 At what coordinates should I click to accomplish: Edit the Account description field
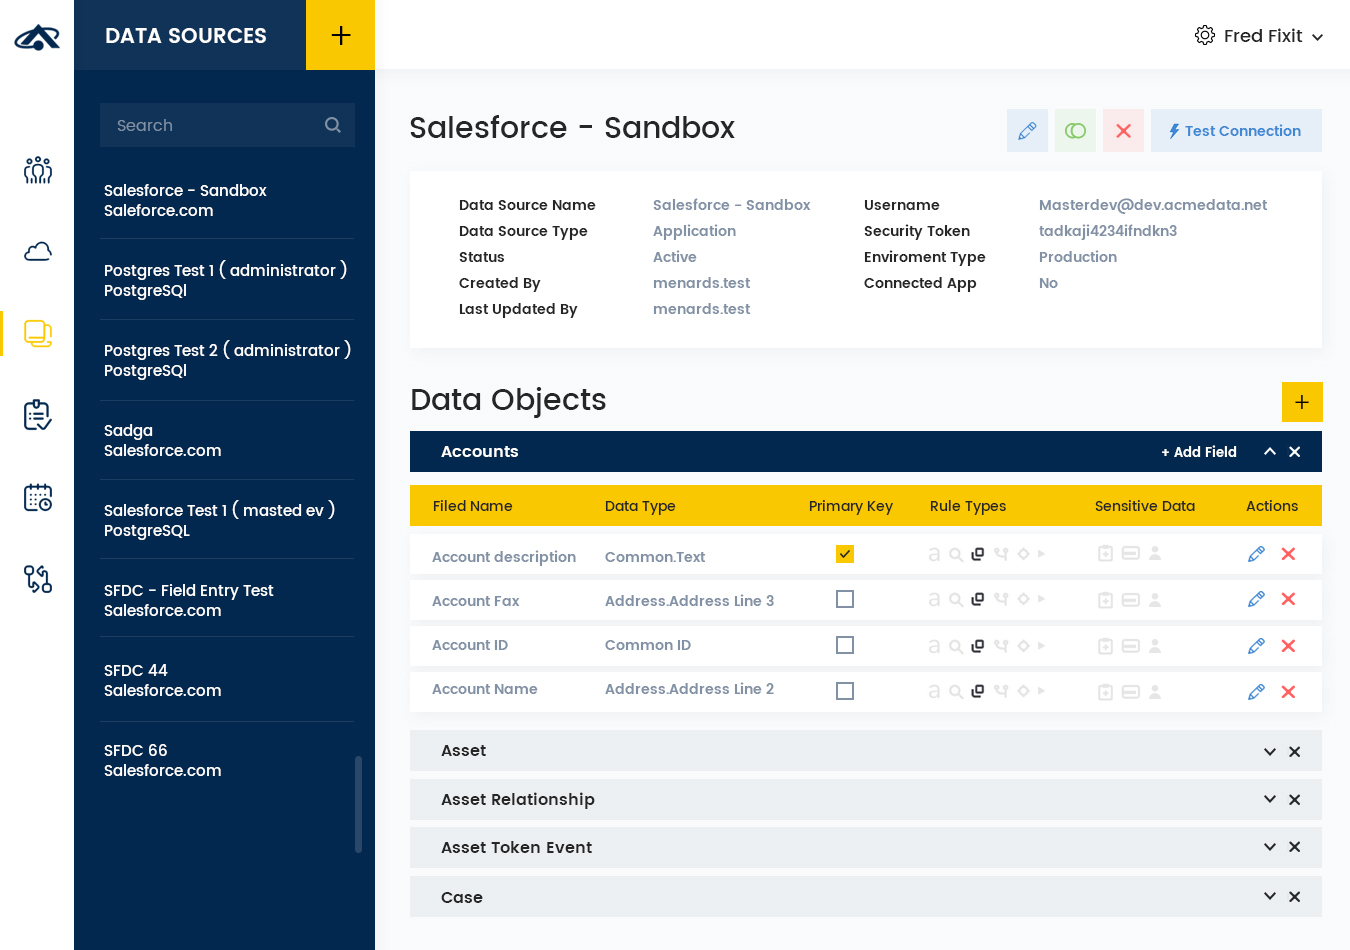coord(1257,554)
